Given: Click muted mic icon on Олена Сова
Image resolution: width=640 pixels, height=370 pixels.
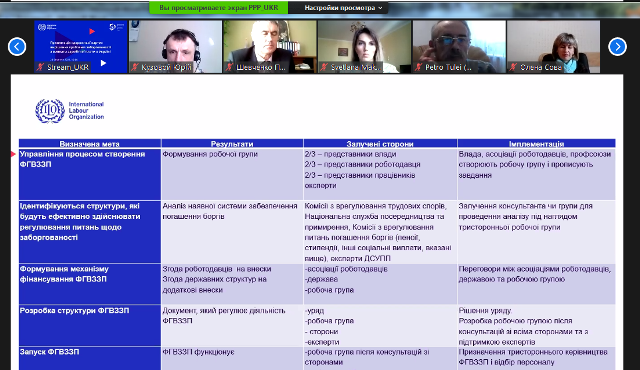Looking at the screenshot, I should (513, 67).
